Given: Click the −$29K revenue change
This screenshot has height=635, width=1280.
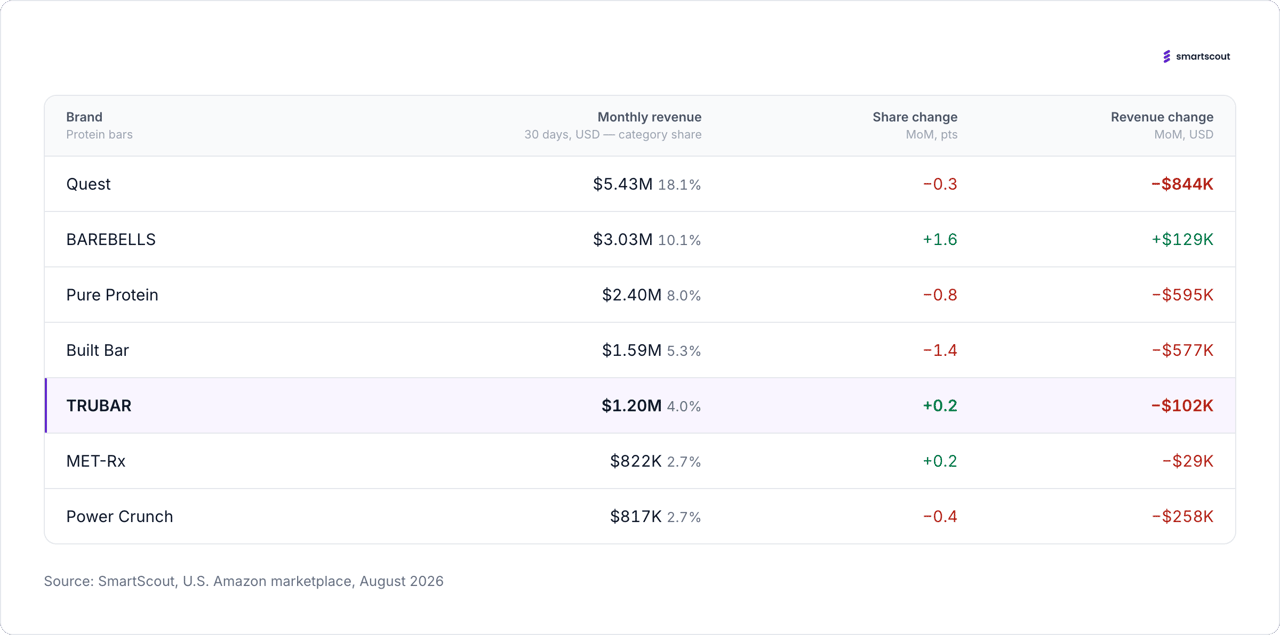Looking at the screenshot, I should click(x=1188, y=461).
